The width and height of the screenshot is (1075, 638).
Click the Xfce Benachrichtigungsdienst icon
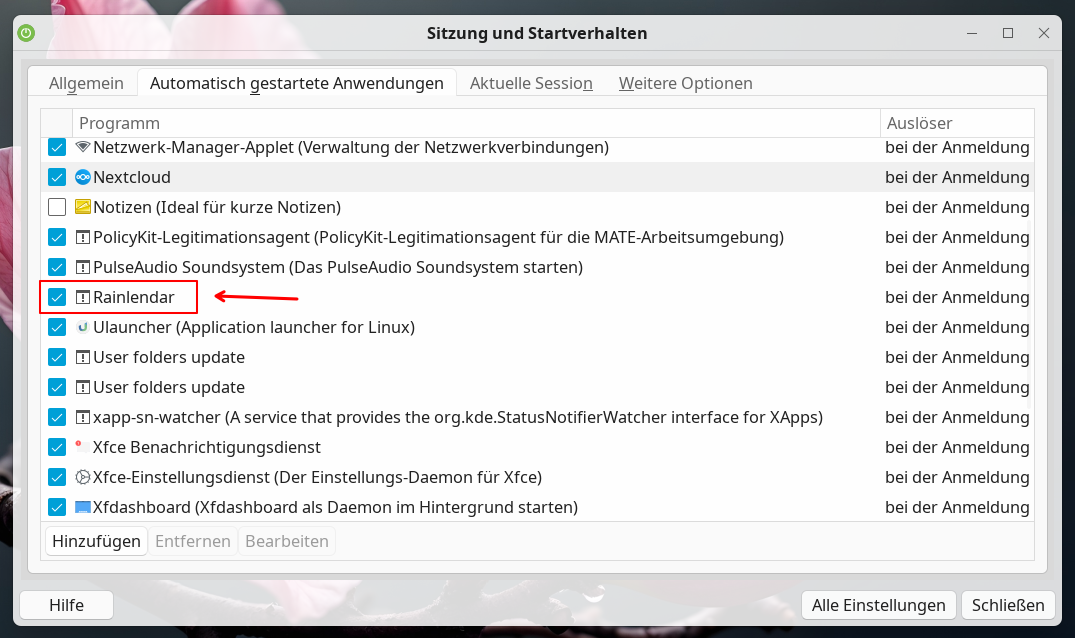coord(83,448)
